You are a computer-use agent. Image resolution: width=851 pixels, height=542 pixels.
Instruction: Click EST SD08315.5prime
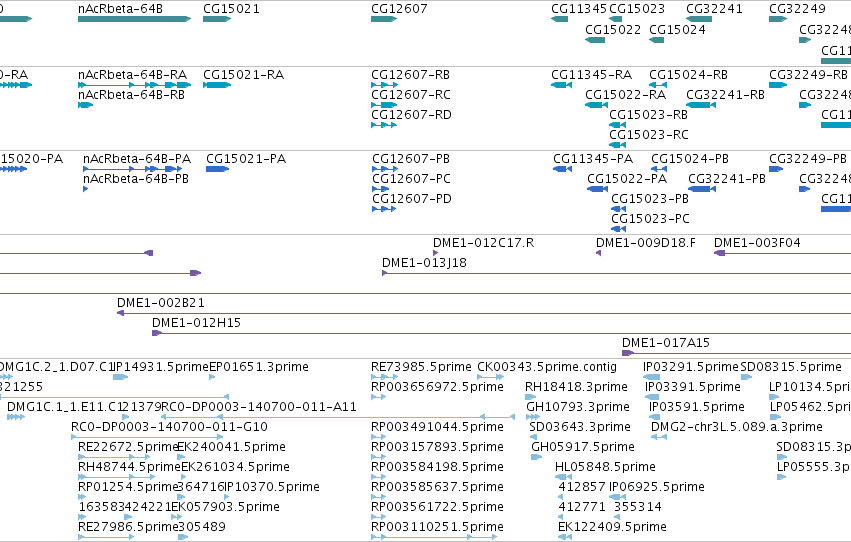pos(746,377)
